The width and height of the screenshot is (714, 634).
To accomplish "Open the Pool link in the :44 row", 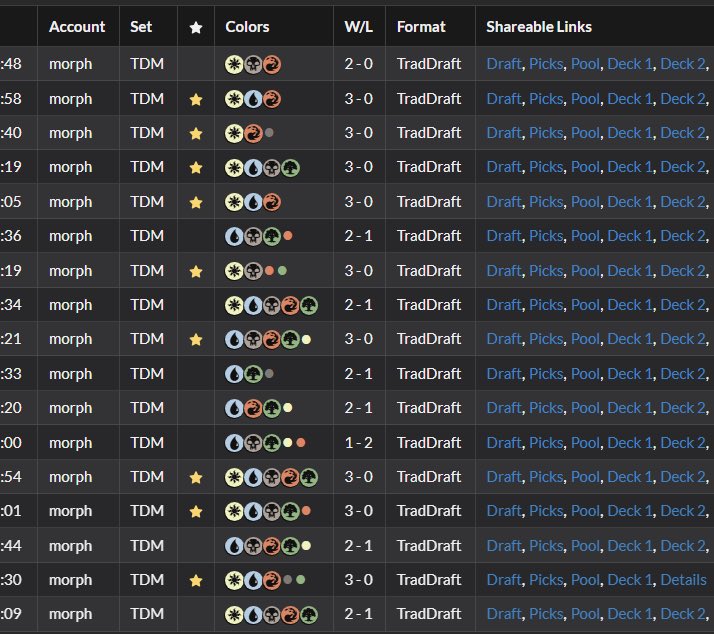I will tap(585, 546).
